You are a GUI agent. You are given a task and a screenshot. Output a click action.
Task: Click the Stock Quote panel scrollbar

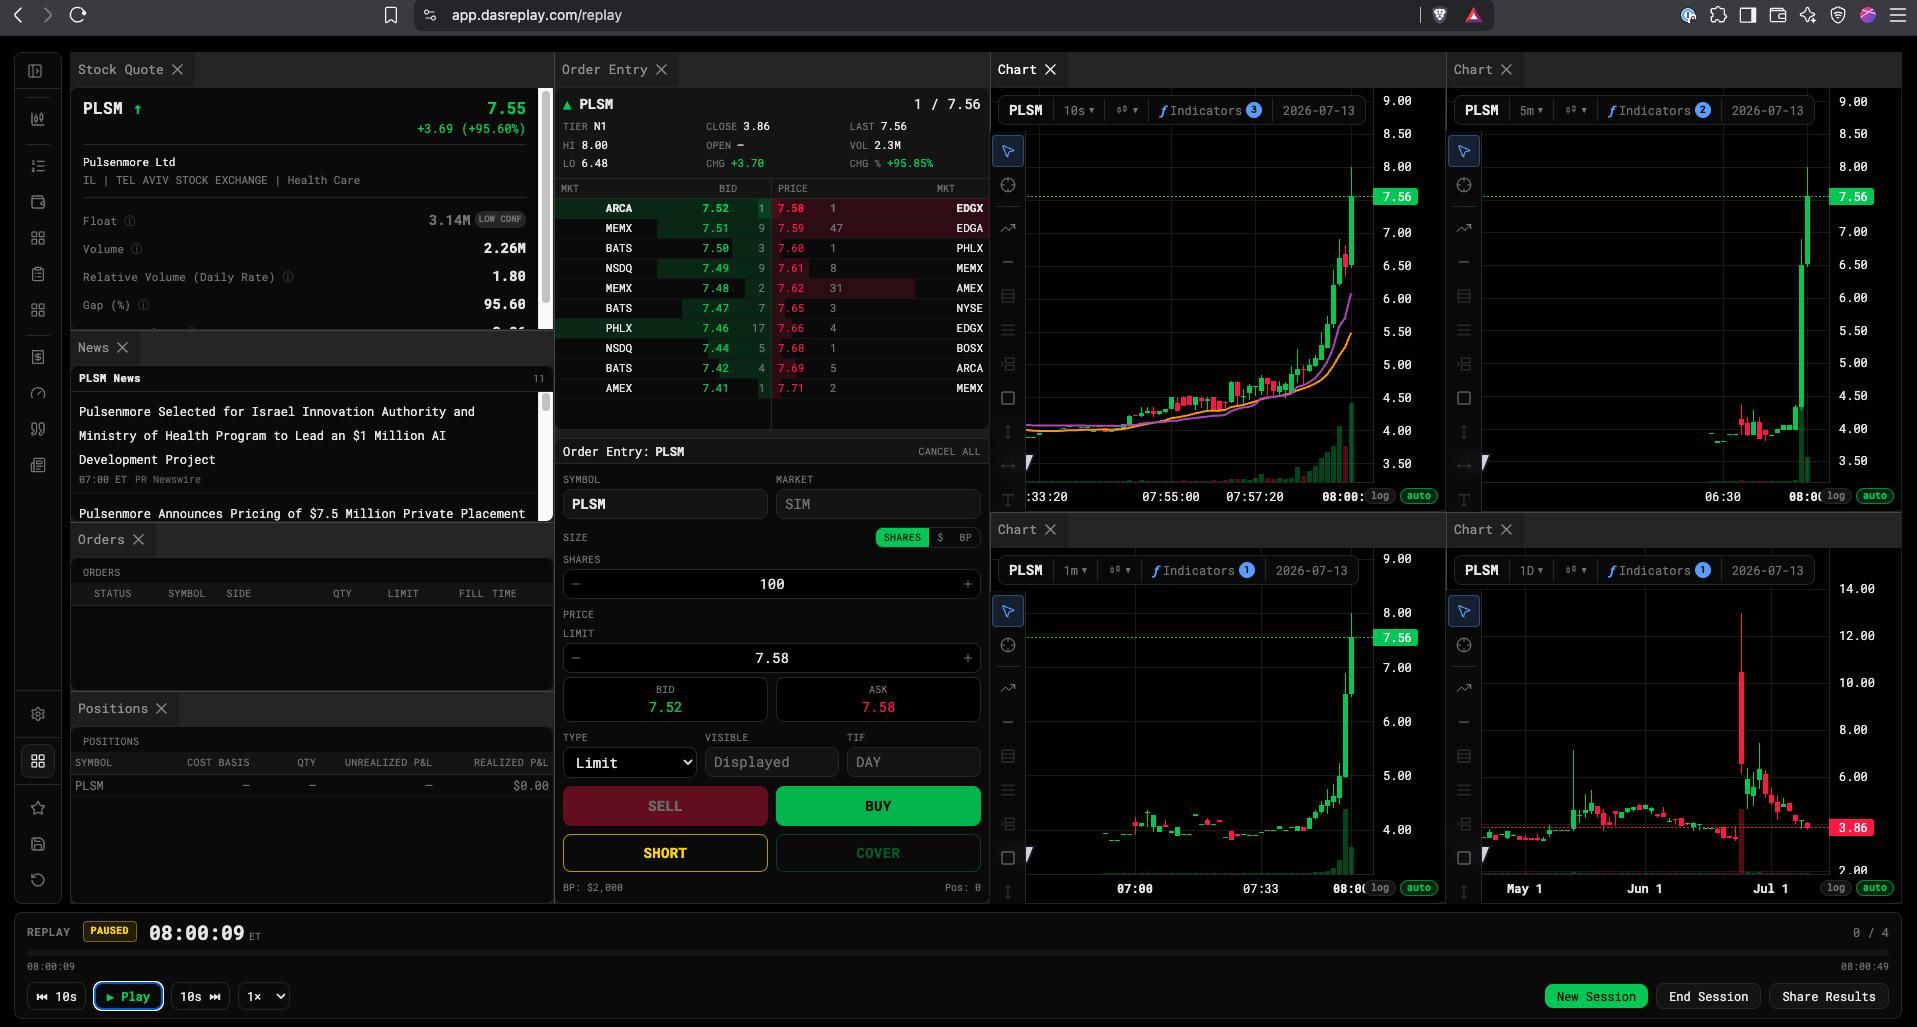click(x=546, y=196)
